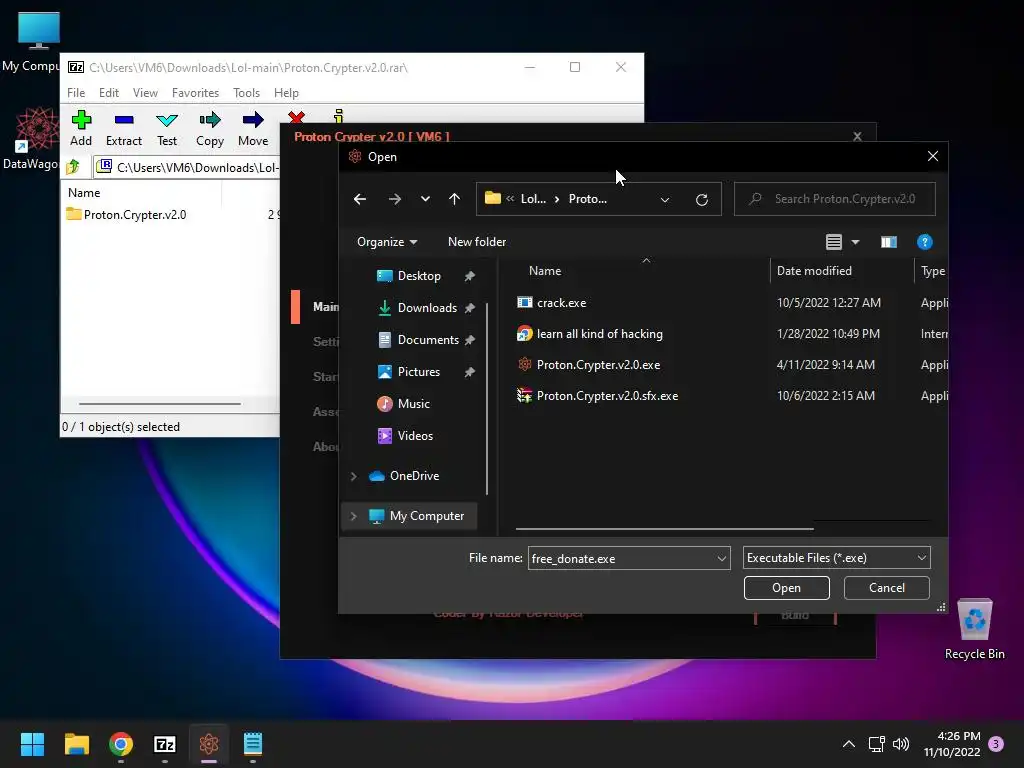This screenshot has height=768, width=1024.
Task: Click the Copy icon in 7-Zip toolbar
Action: click(210, 120)
